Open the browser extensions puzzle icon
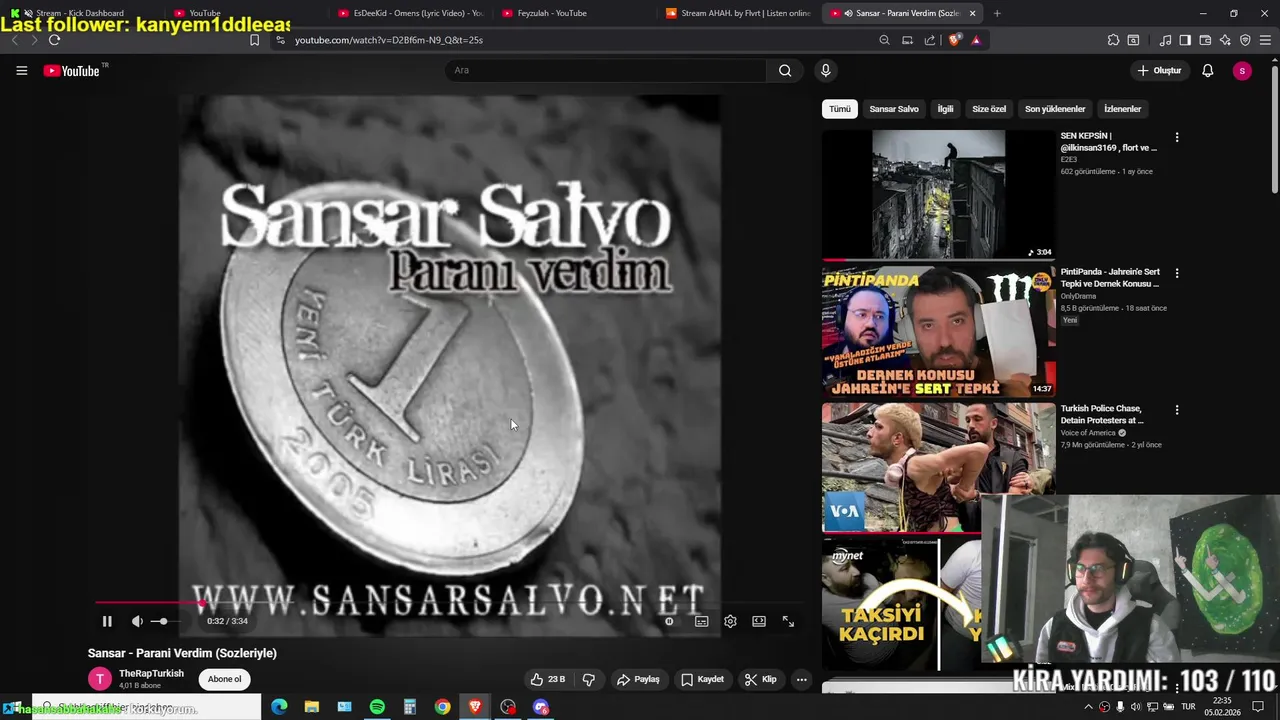This screenshot has width=1280, height=720. [1113, 40]
